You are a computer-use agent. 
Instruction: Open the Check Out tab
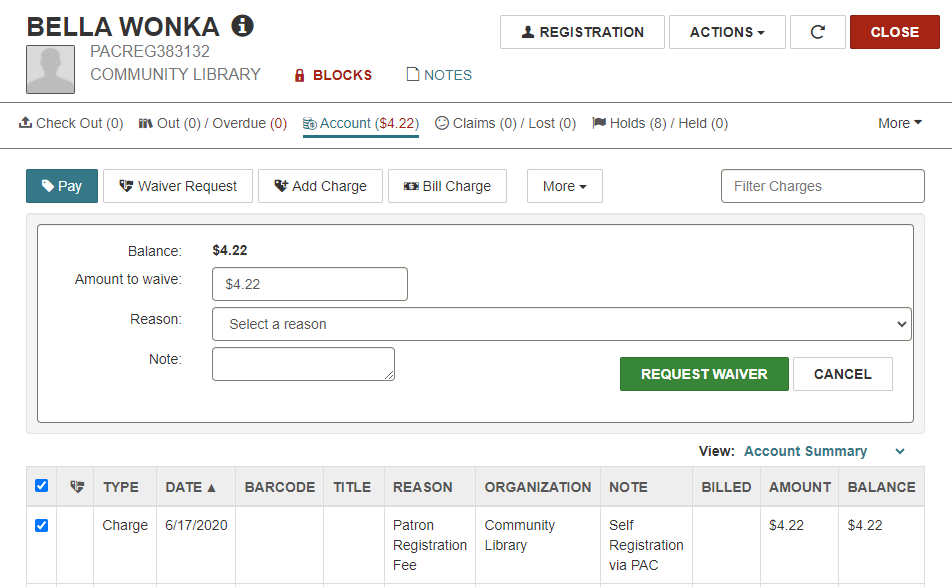[71, 123]
